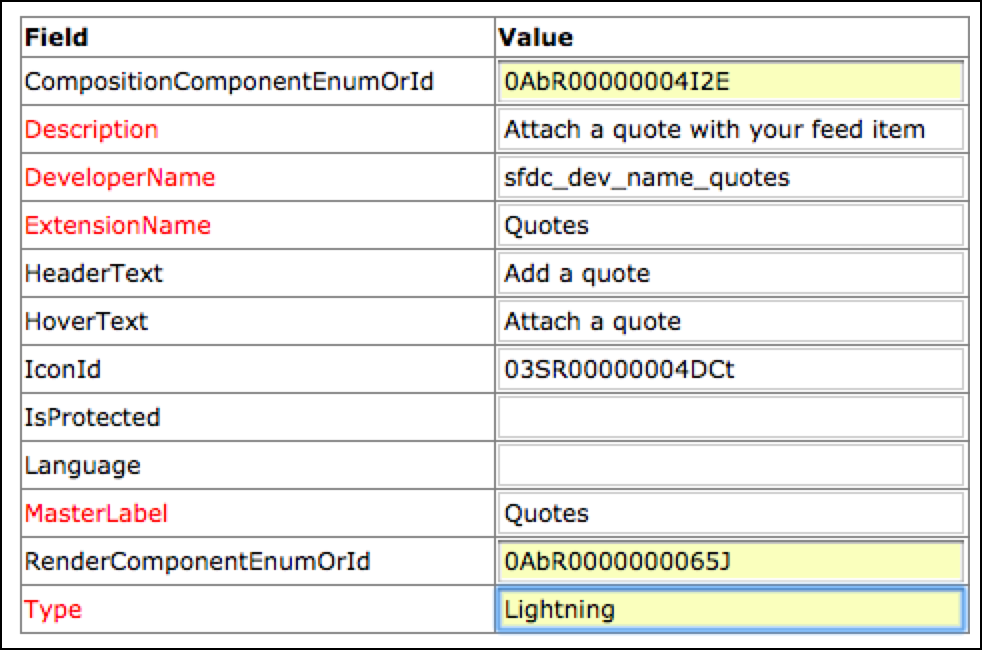Click the red MasterLabel field name
The image size is (982, 650).
(96, 514)
